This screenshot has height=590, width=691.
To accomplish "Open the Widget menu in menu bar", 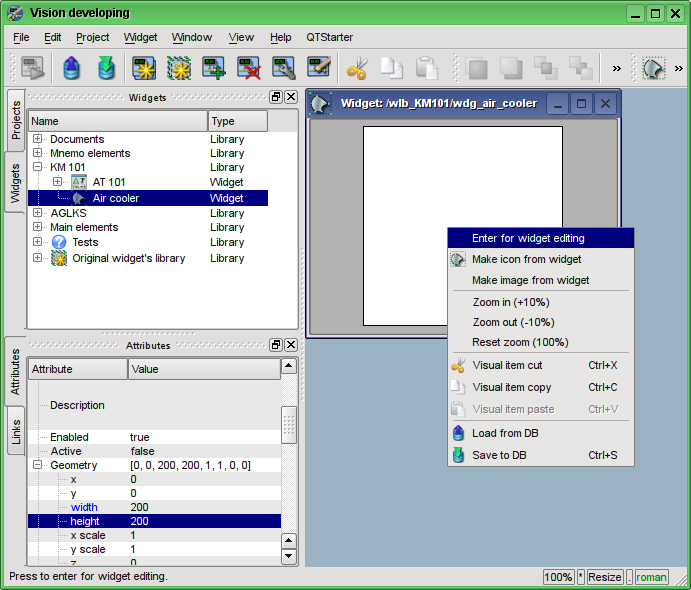I will coord(140,37).
